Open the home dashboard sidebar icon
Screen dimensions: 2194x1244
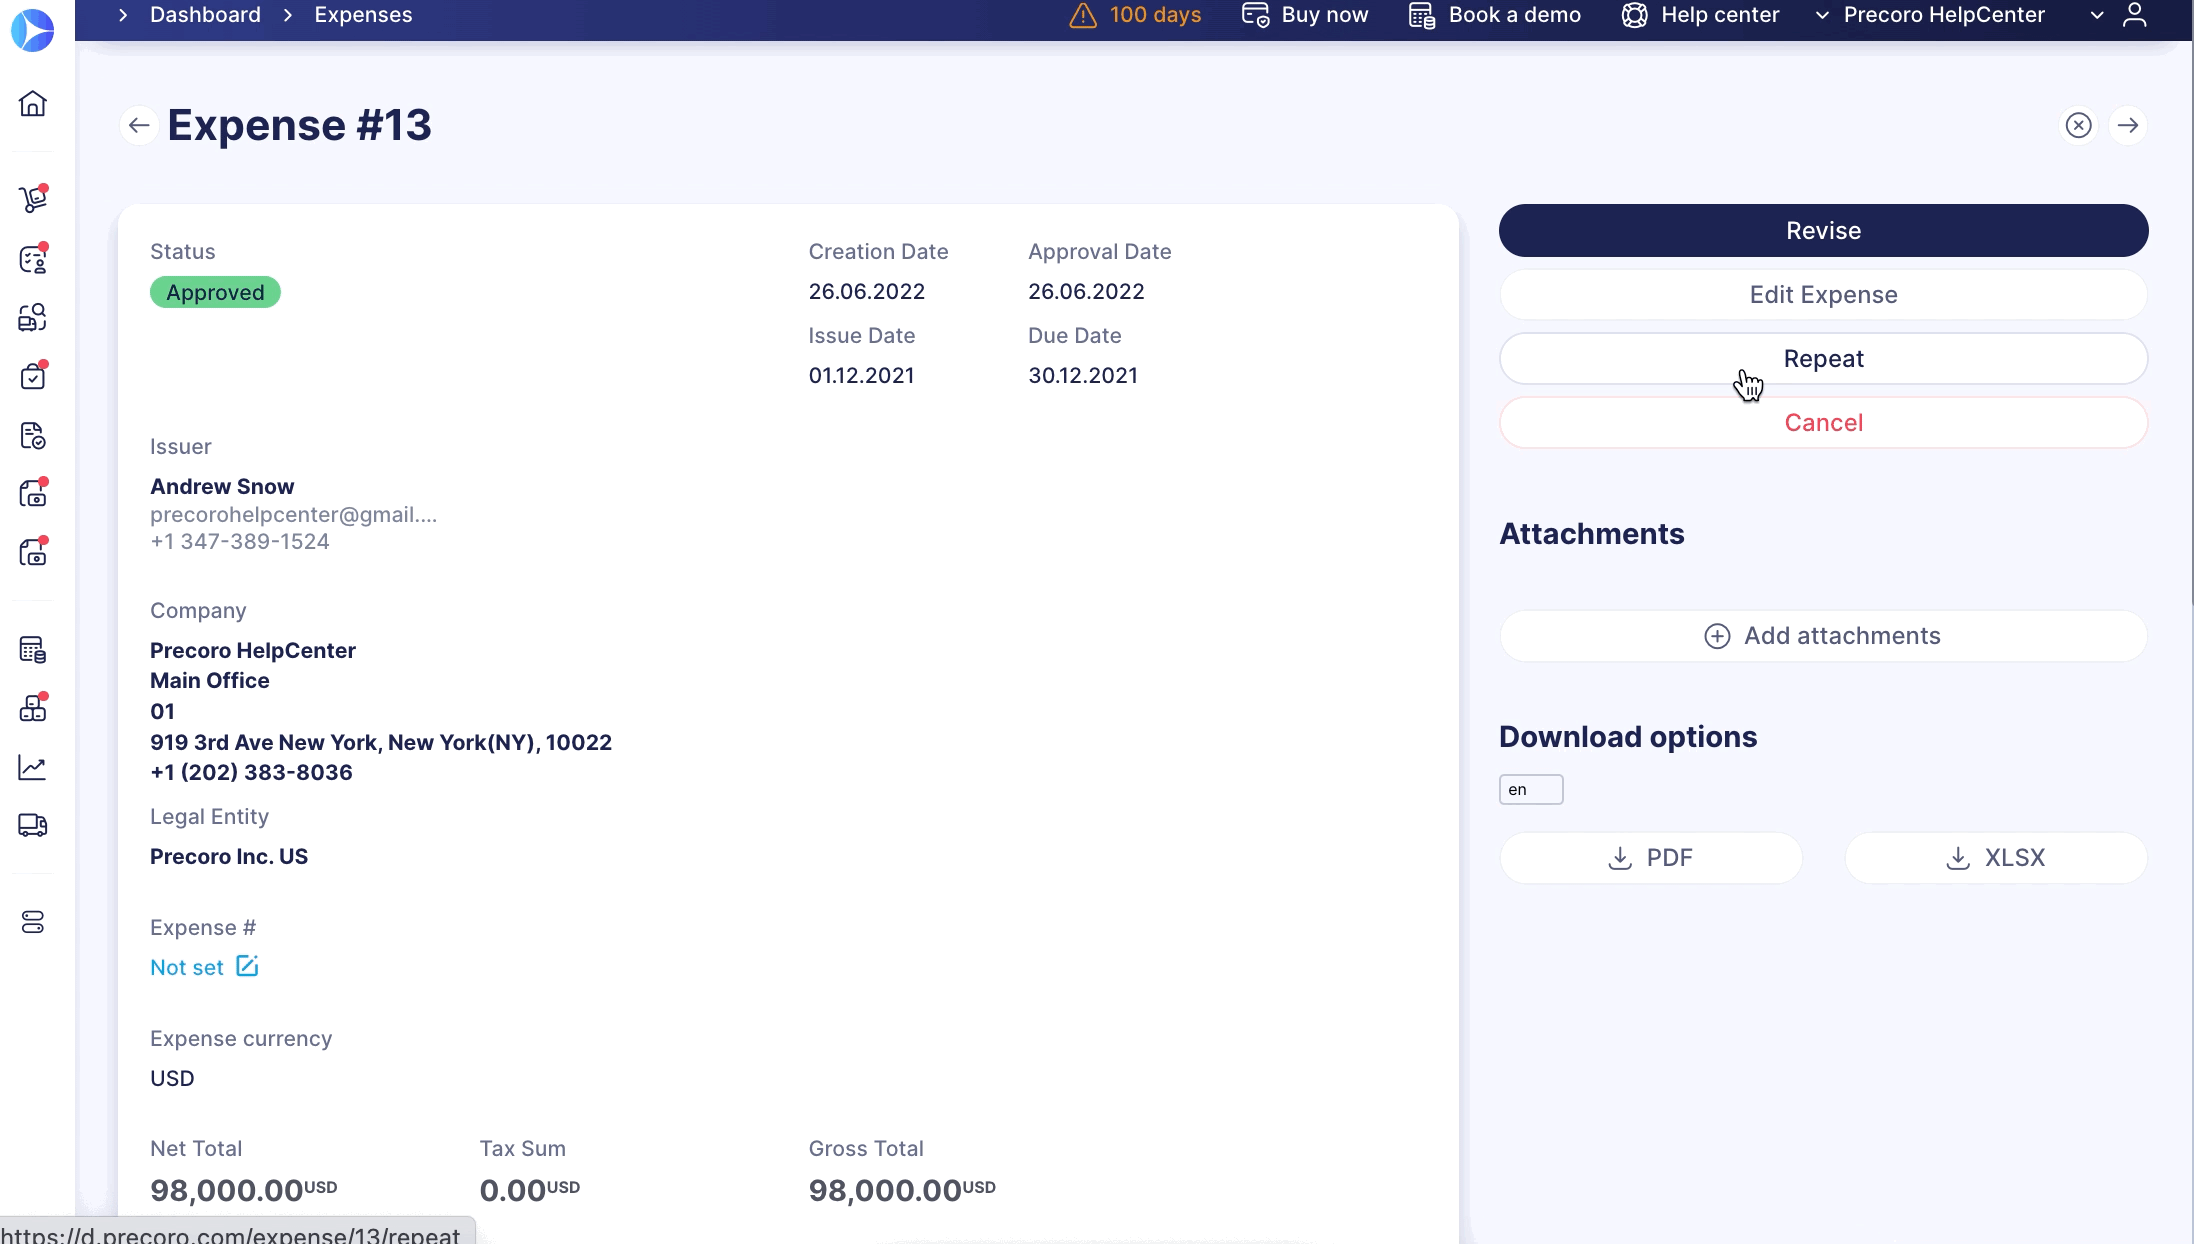click(x=33, y=104)
